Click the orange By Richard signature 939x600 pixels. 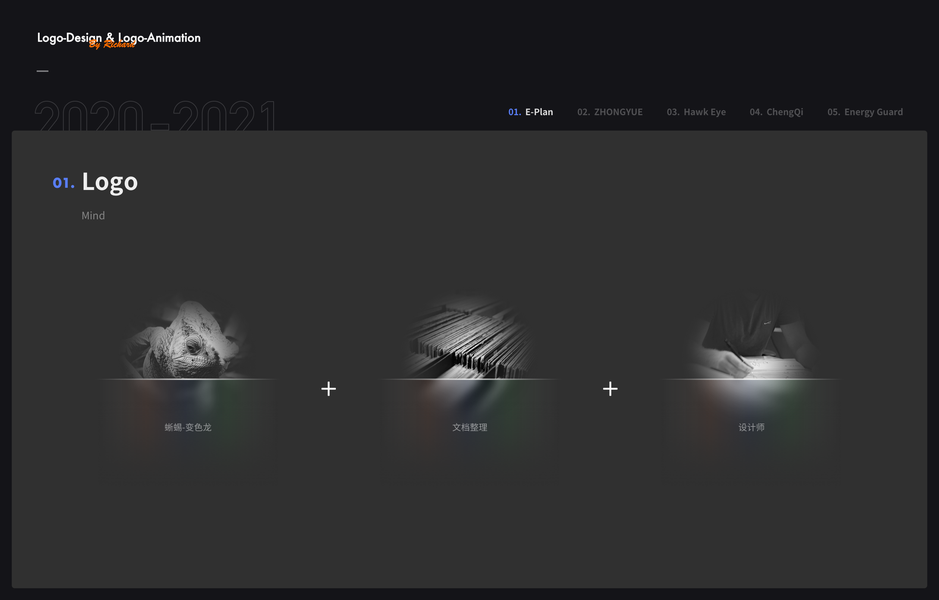tap(112, 44)
